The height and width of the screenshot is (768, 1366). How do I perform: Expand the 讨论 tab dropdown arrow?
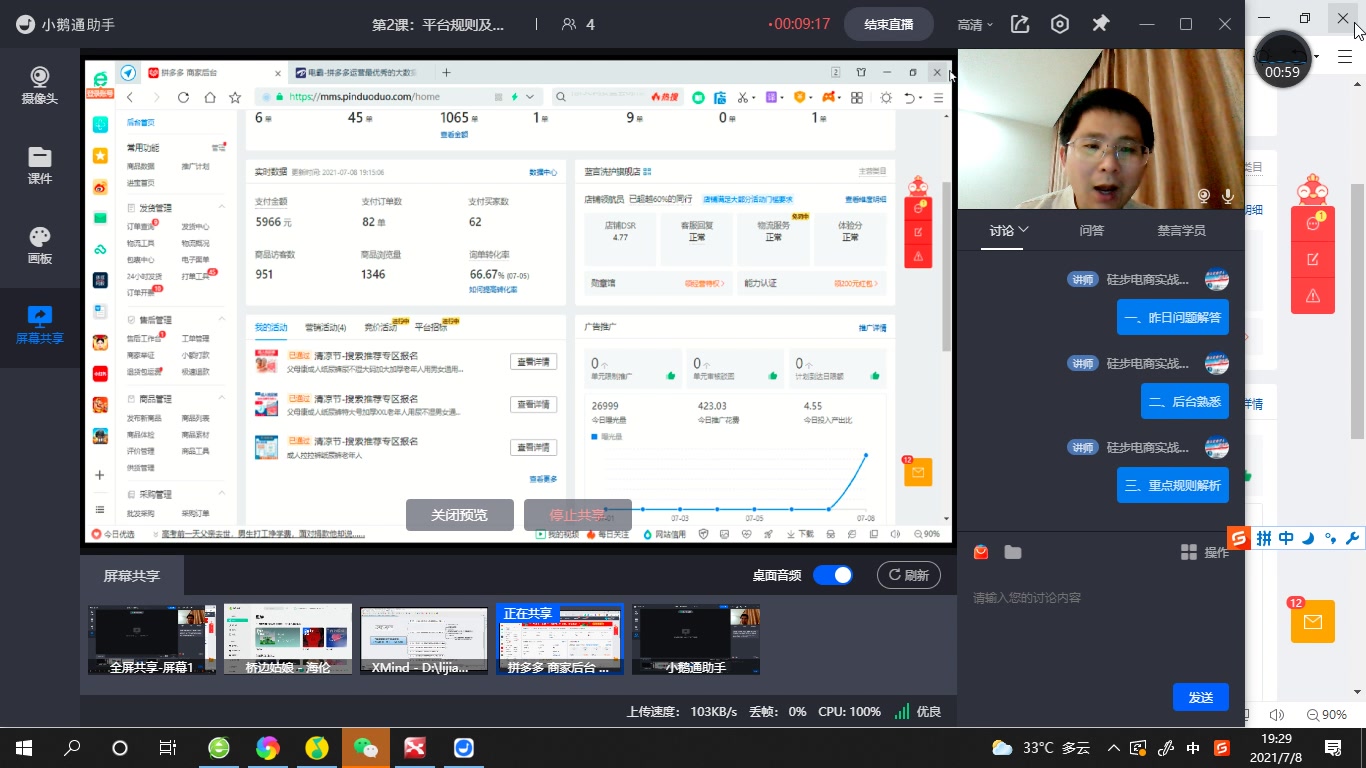click(1023, 230)
